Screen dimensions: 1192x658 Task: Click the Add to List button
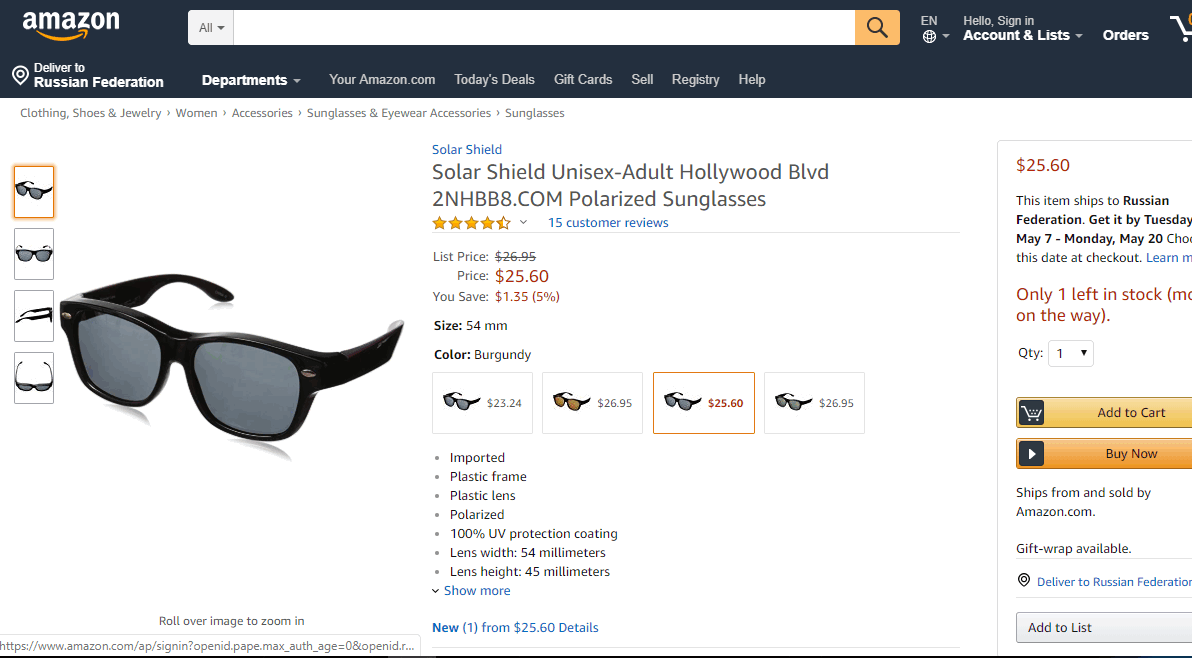point(1100,628)
